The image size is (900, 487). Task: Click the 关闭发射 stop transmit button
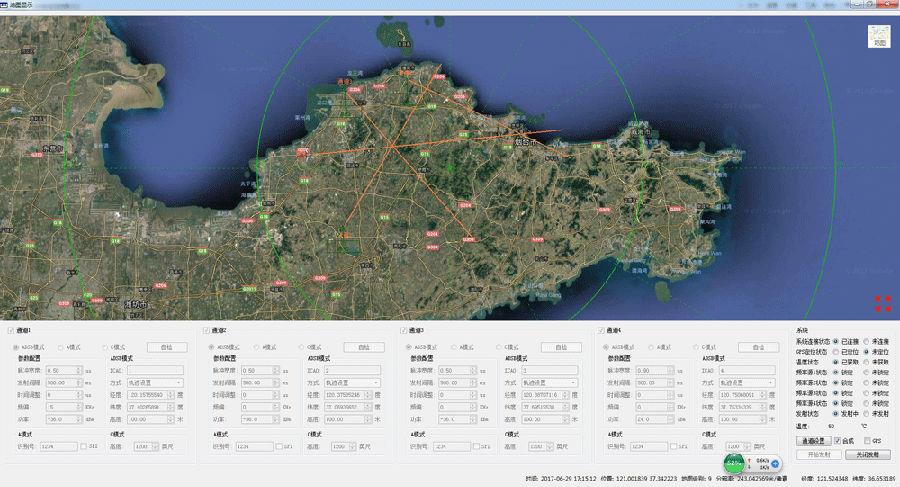[x=868, y=454]
